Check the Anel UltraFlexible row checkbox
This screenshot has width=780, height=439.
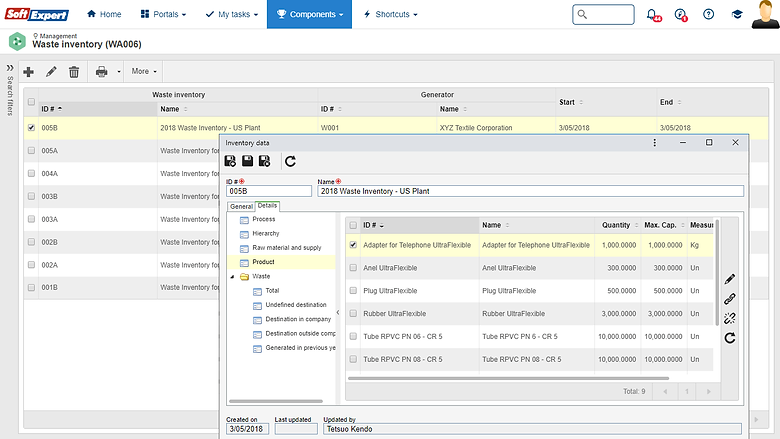click(353, 268)
